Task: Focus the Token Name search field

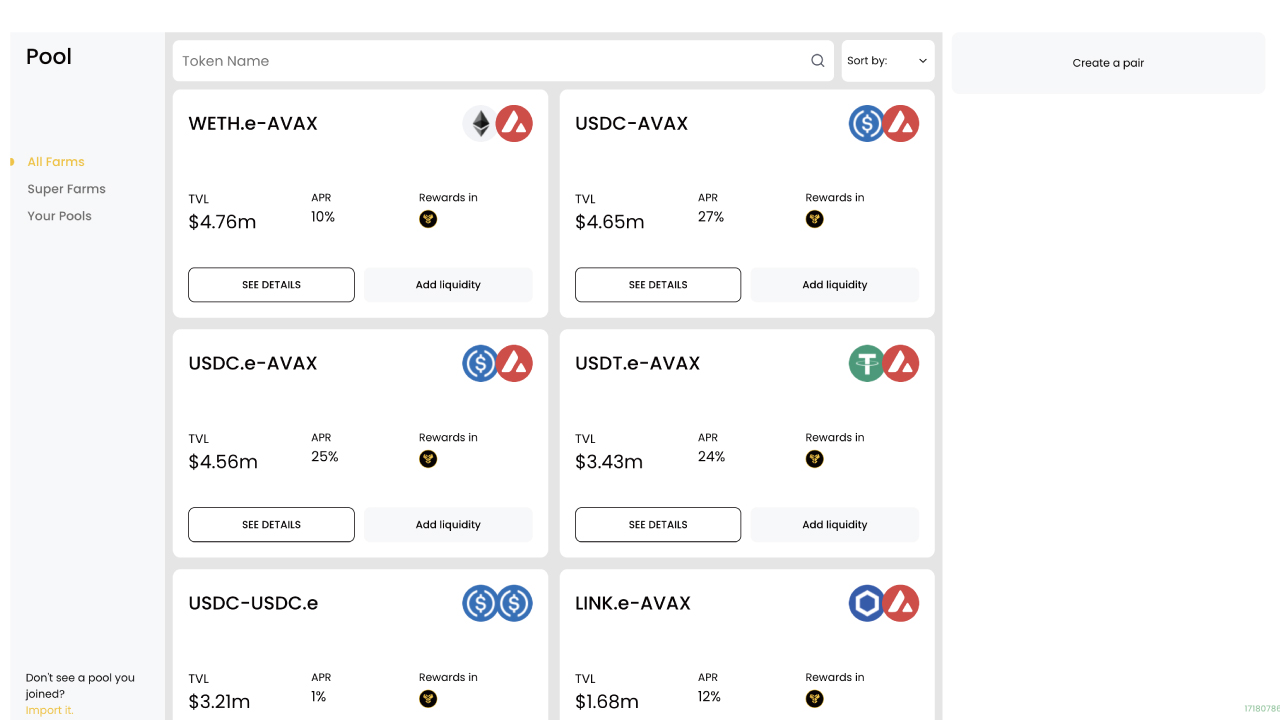Action: pyautogui.click(x=503, y=61)
